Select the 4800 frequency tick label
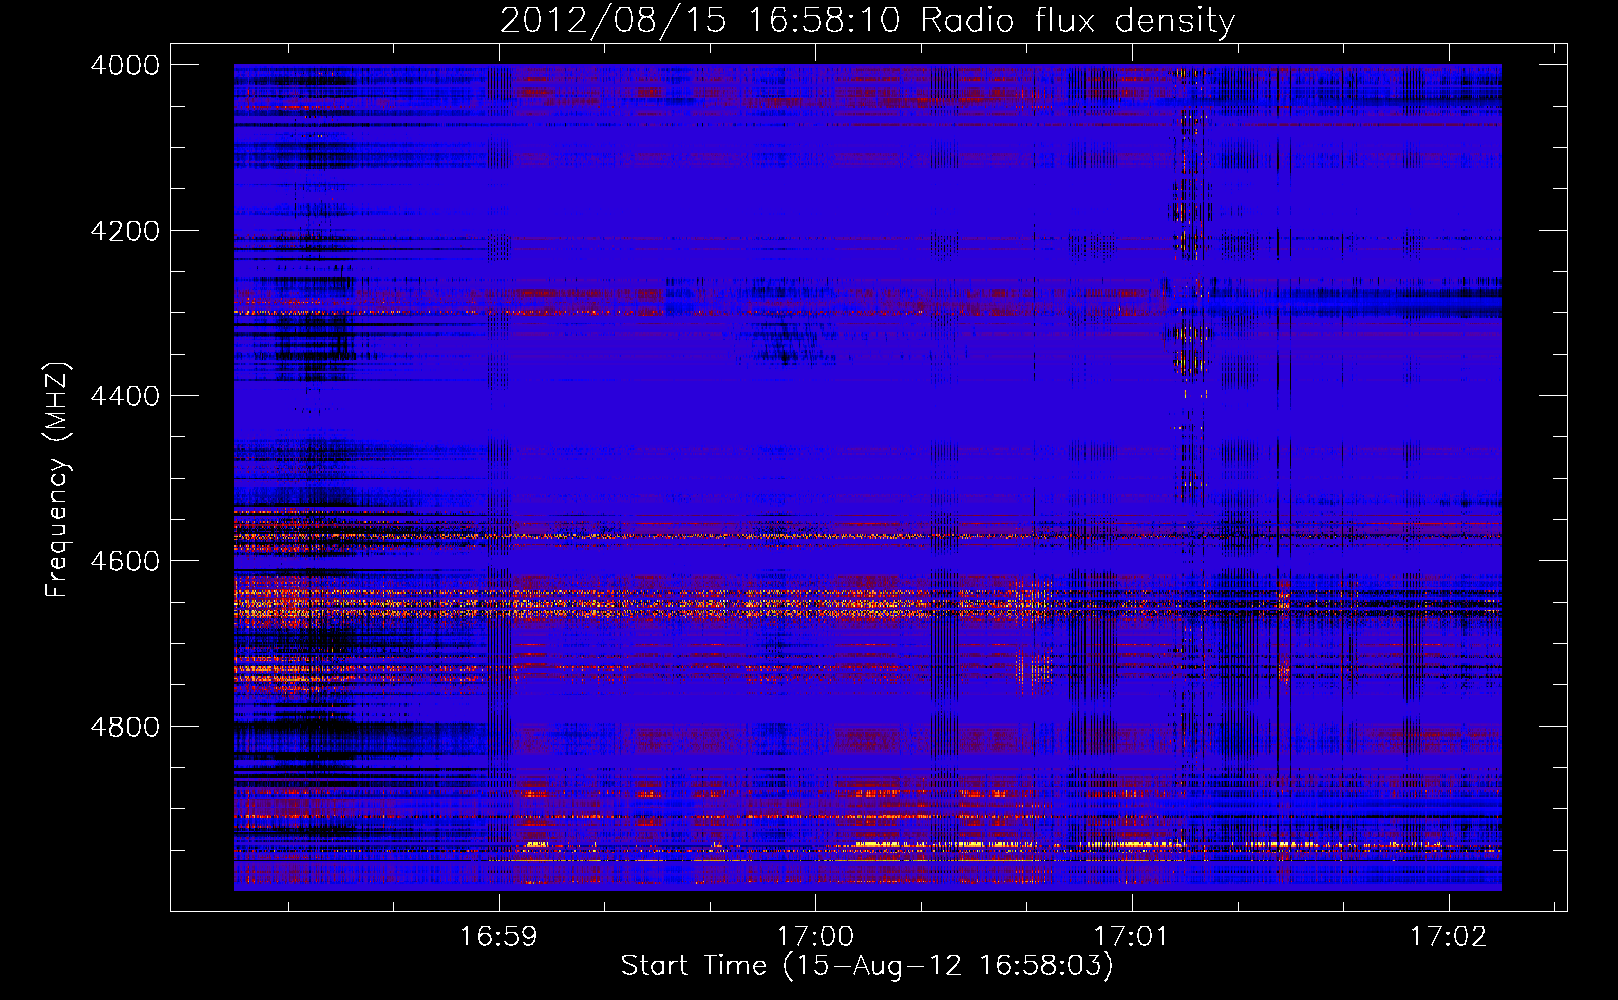The width and height of the screenshot is (1618, 1000). point(125,727)
